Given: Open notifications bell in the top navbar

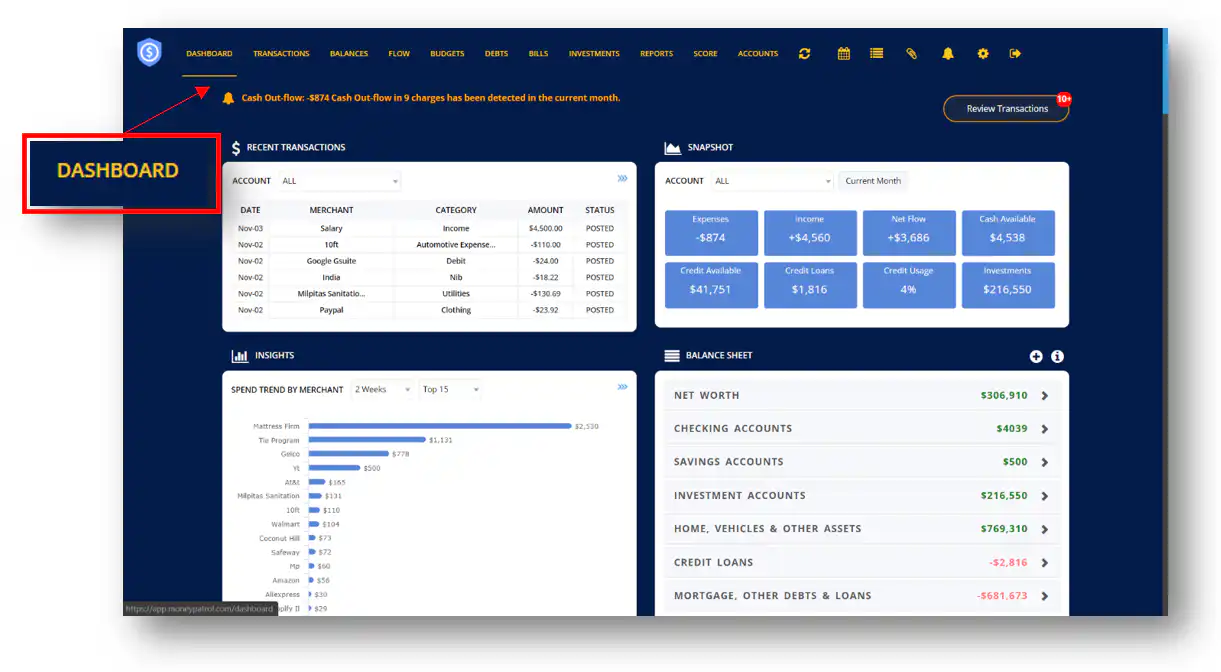Looking at the screenshot, I should pyautogui.click(x=947, y=54).
